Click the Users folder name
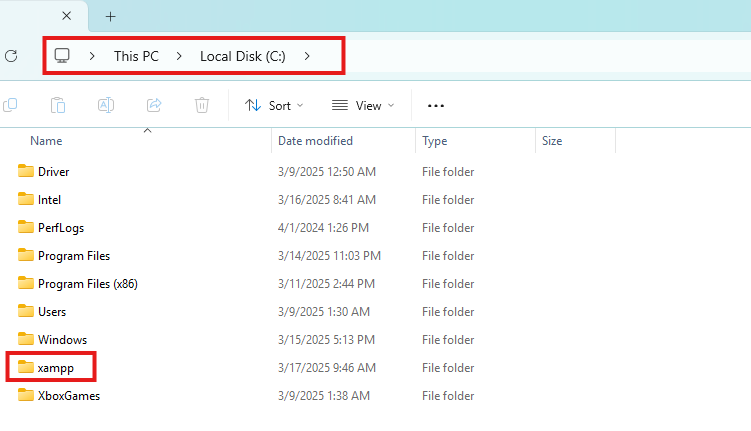The width and height of the screenshot is (751, 431). (52, 312)
